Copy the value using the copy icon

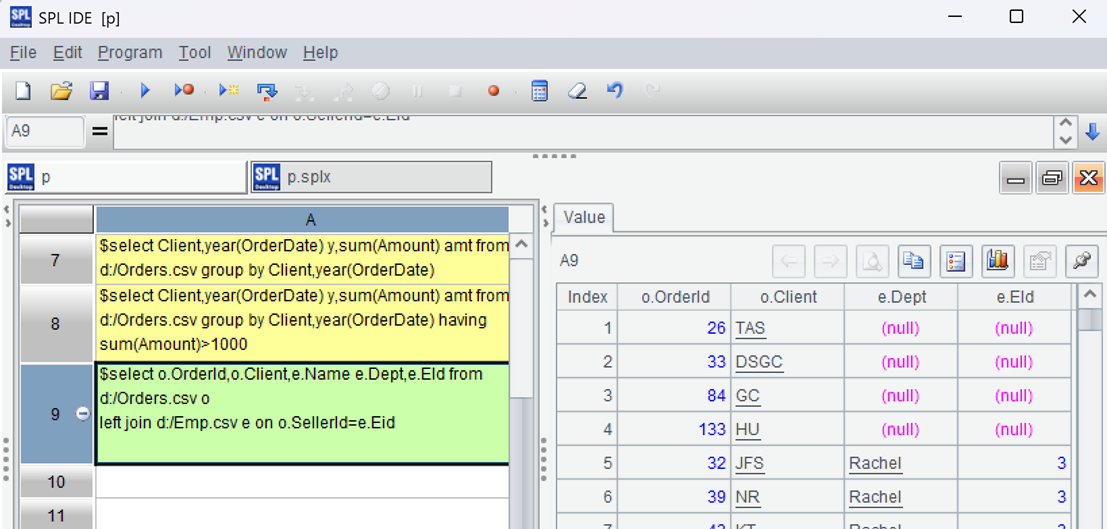(912, 261)
